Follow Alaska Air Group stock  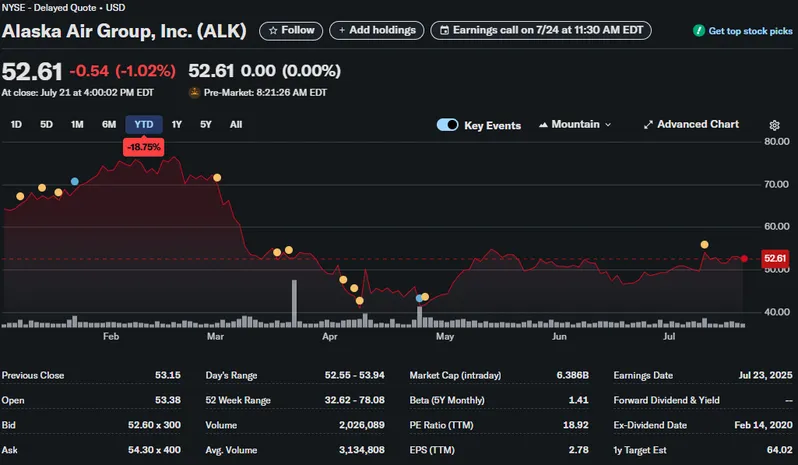tap(291, 31)
